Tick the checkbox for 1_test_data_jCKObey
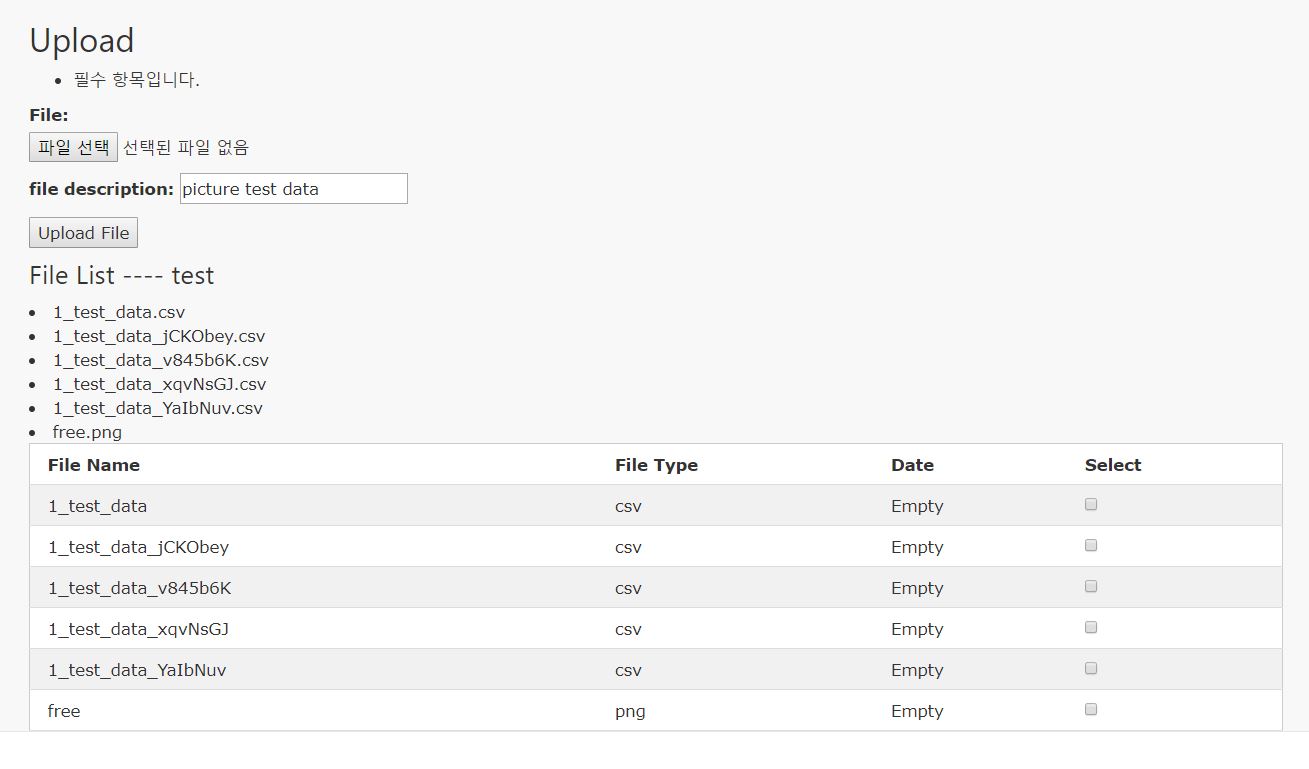This screenshot has height=769, width=1309. point(1091,546)
